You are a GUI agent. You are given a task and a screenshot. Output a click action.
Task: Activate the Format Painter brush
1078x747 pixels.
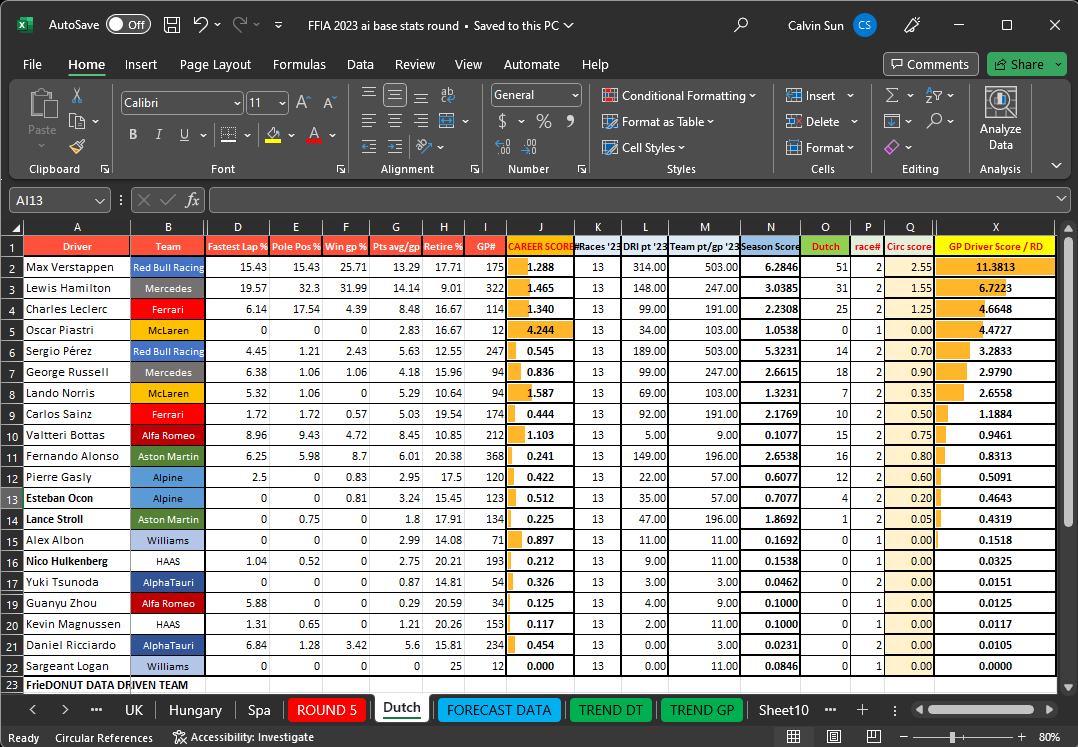click(77, 146)
